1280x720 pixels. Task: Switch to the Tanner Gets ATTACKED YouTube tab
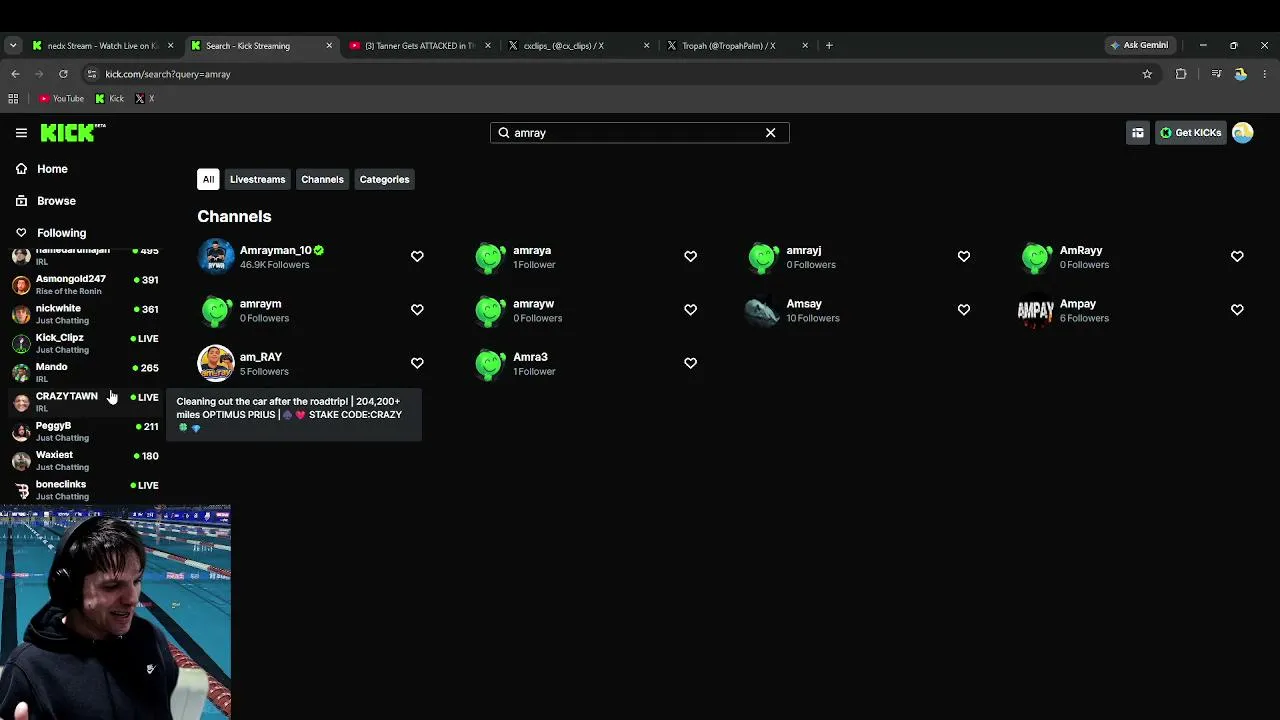419,45
